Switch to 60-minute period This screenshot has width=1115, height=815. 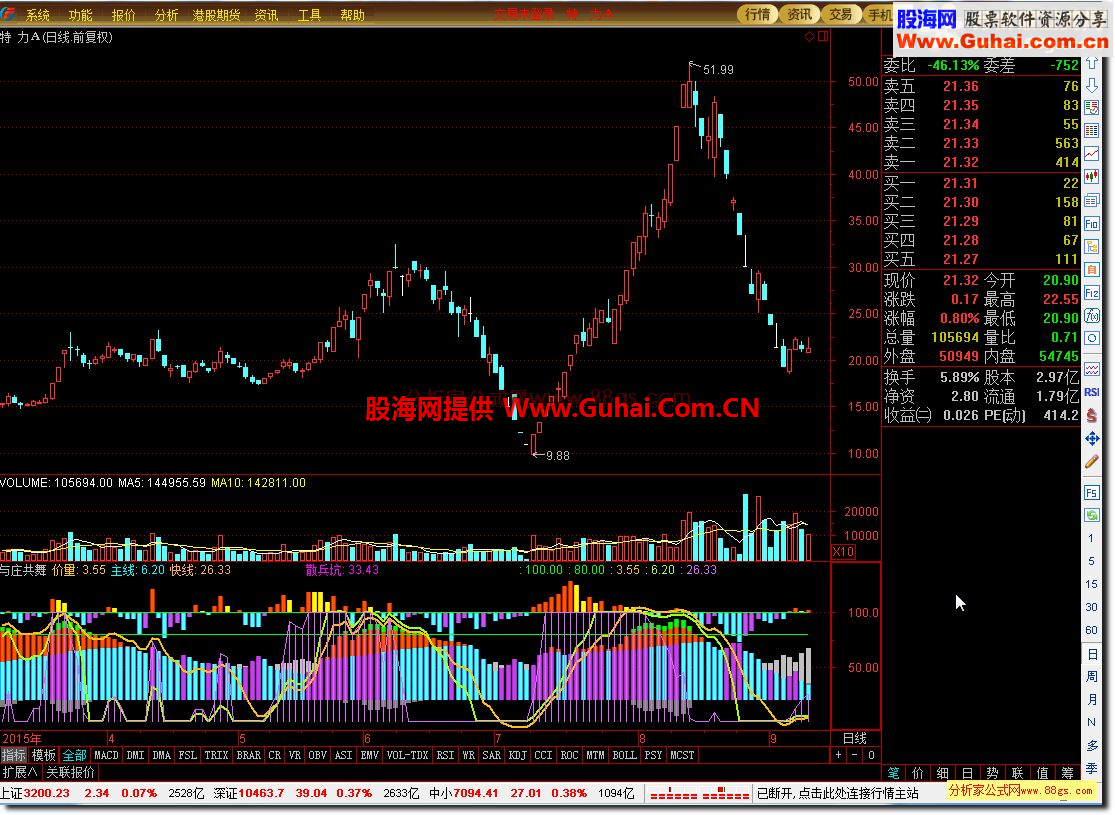click(x=1092, y=630)
